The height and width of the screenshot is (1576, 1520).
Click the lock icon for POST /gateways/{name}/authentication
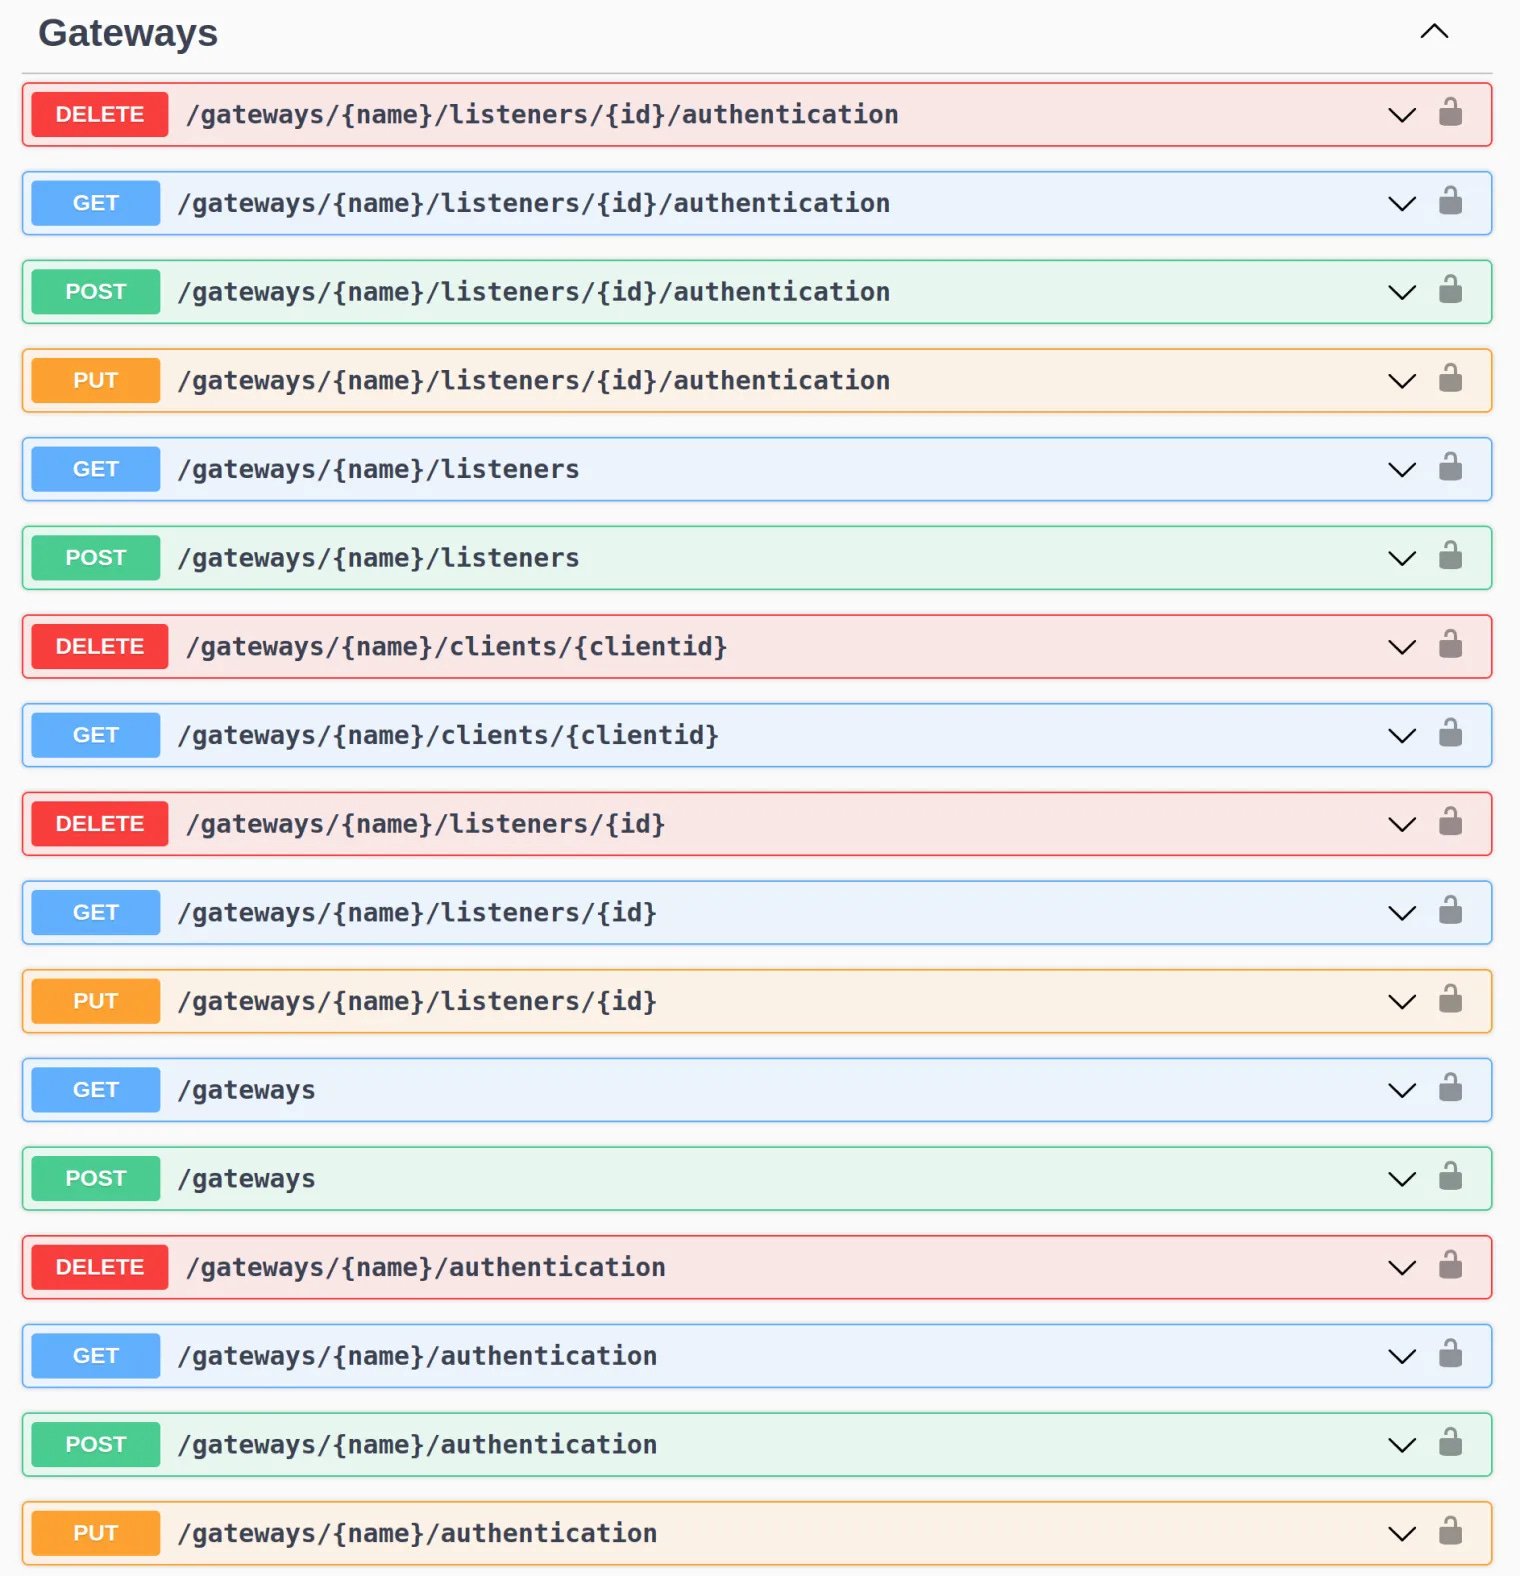pos(1450,1442)
